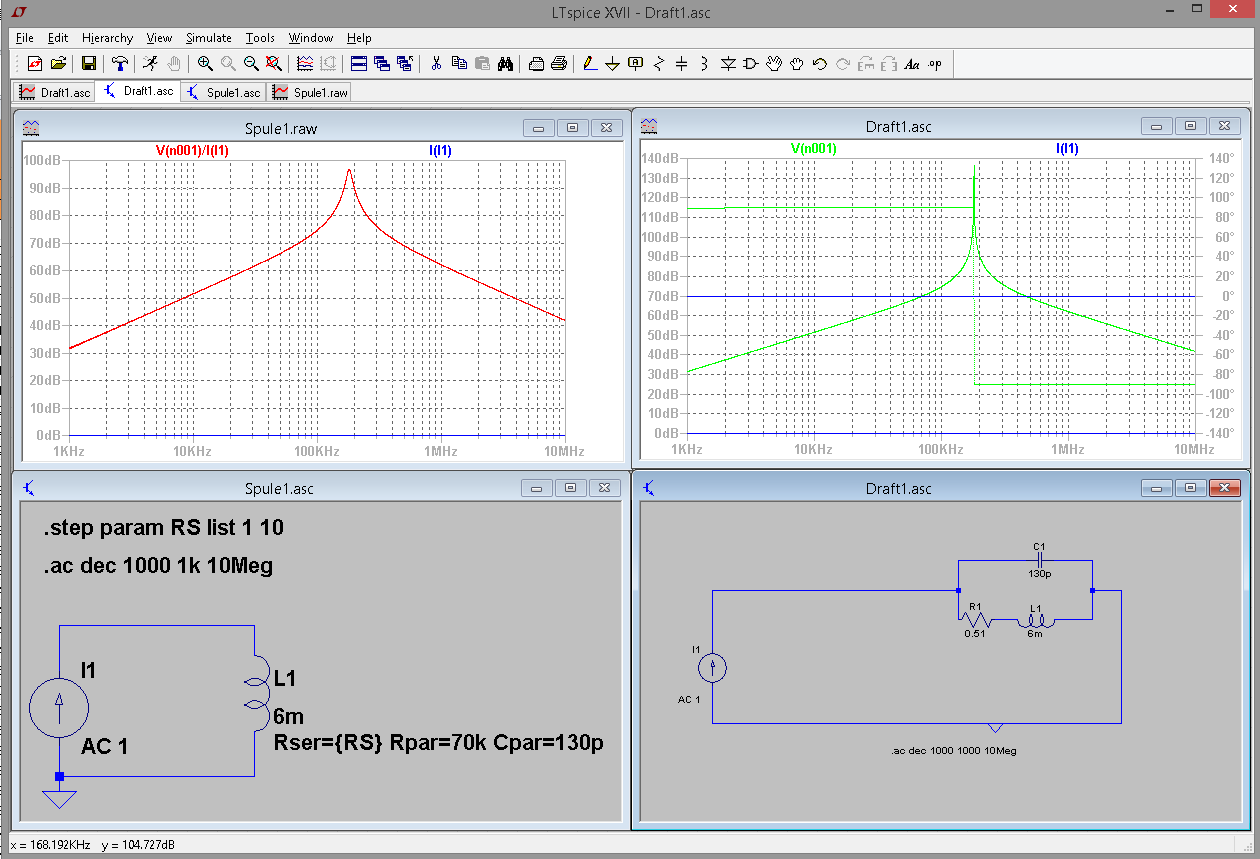Add text with the Aa icon

[912, 64]
